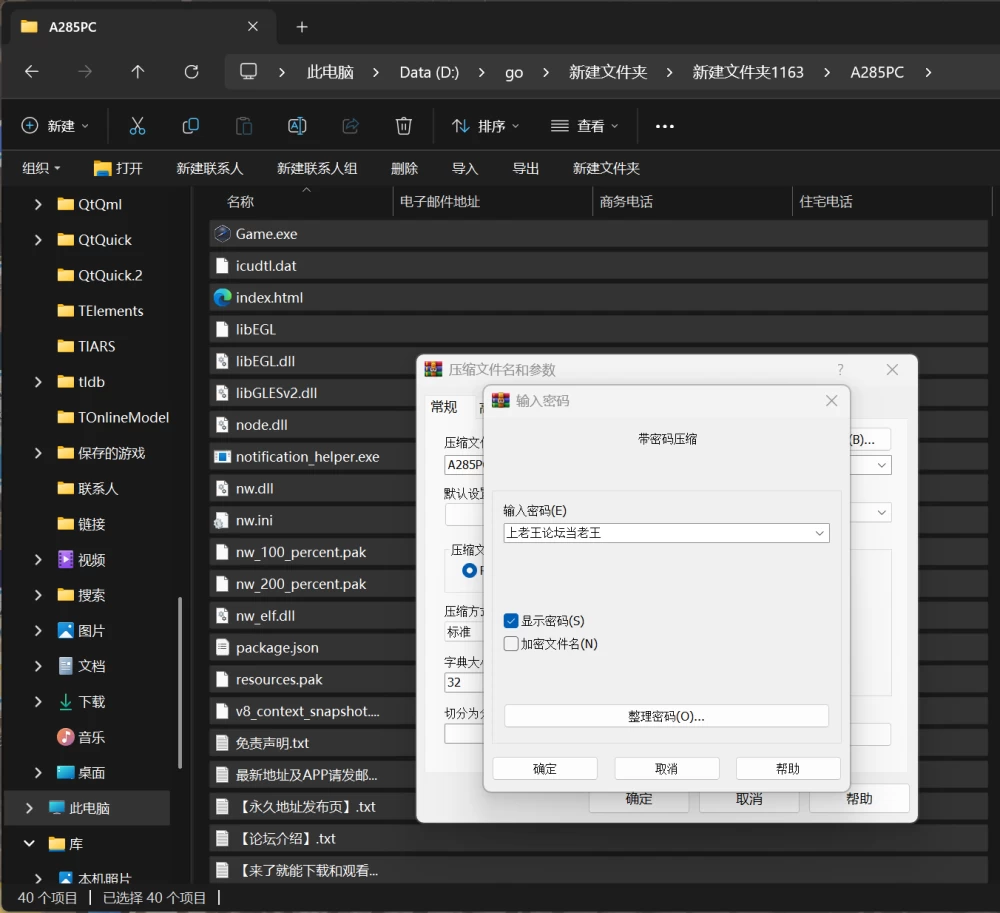Click the cut scissors icon
This screenshot has width=1000, height=913.
[x=137, y=126]
